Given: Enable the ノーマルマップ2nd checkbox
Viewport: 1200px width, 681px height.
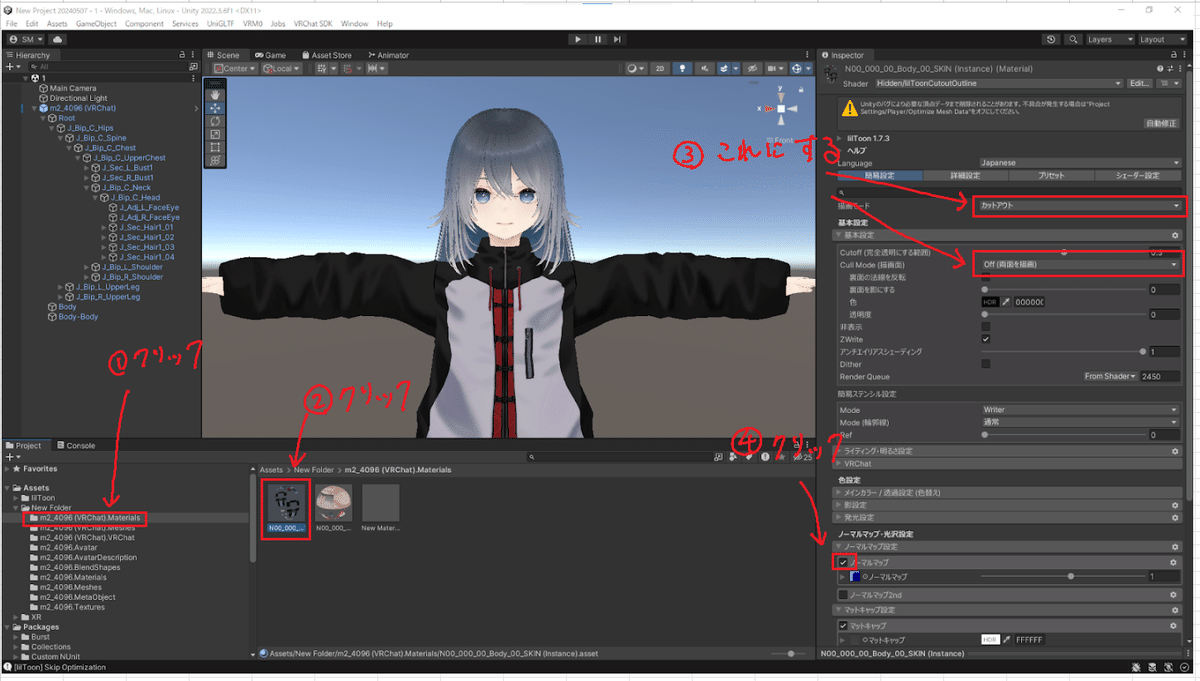Looking at the screenshot, I should click(x=844, y=594).
